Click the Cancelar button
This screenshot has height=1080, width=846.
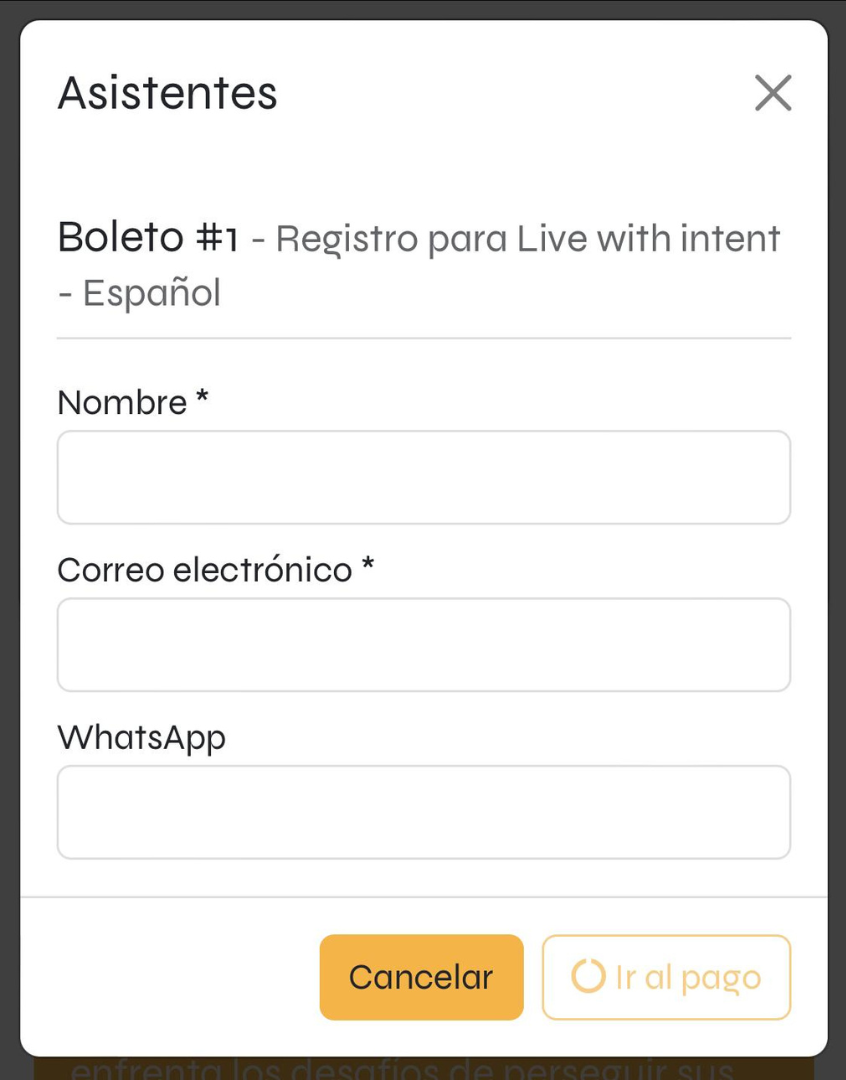click(422, 977)
